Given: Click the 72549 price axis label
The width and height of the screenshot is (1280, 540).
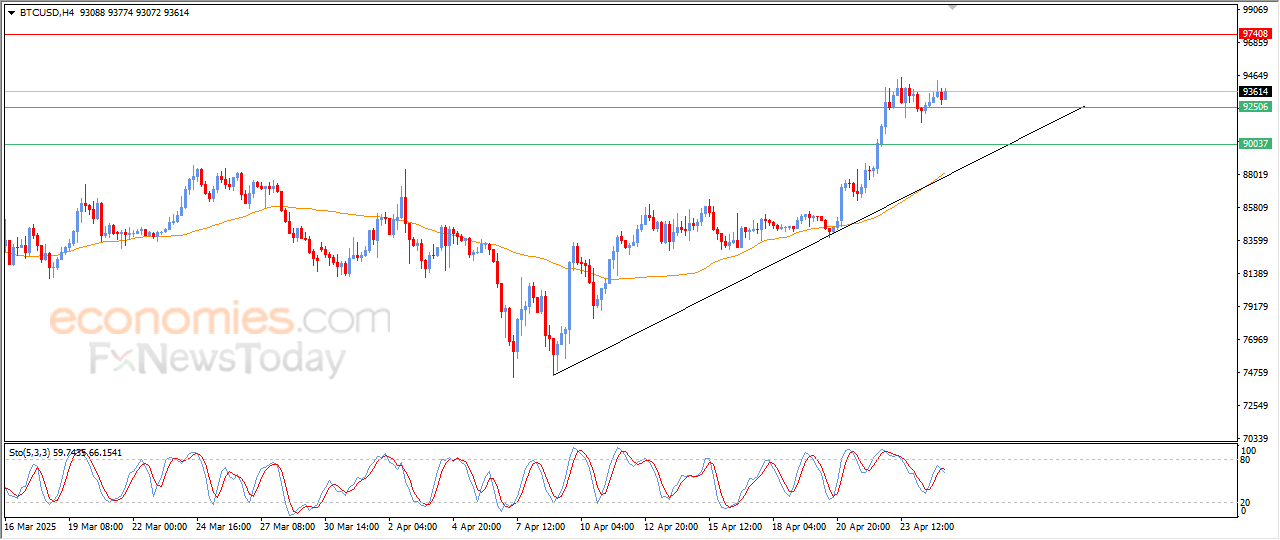Looking at the screenshot, I should point(1256,406).
